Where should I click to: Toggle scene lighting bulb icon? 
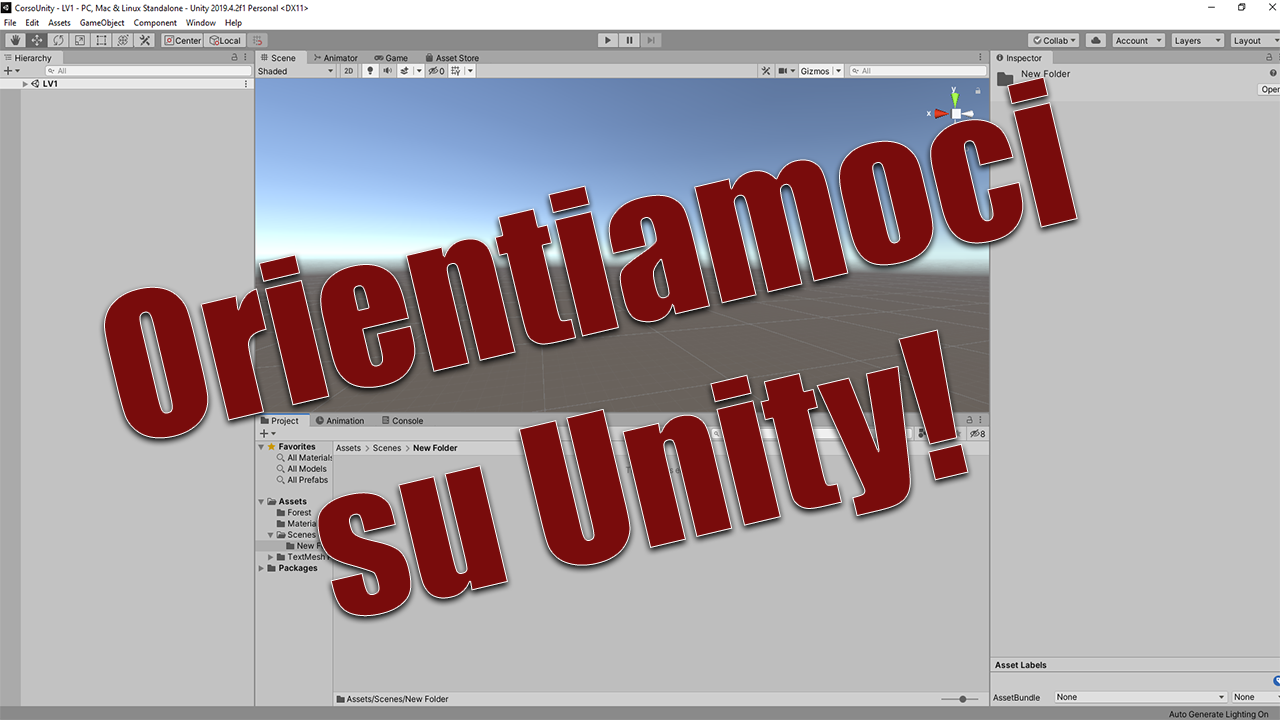point(370,71)
